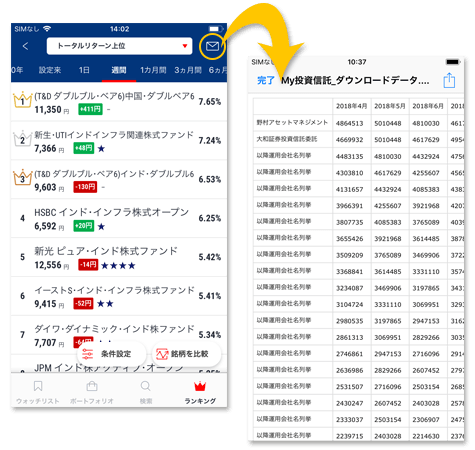Select the 2018年4月 column header
This screenshot has width=475, height=450.
point(352,106)
